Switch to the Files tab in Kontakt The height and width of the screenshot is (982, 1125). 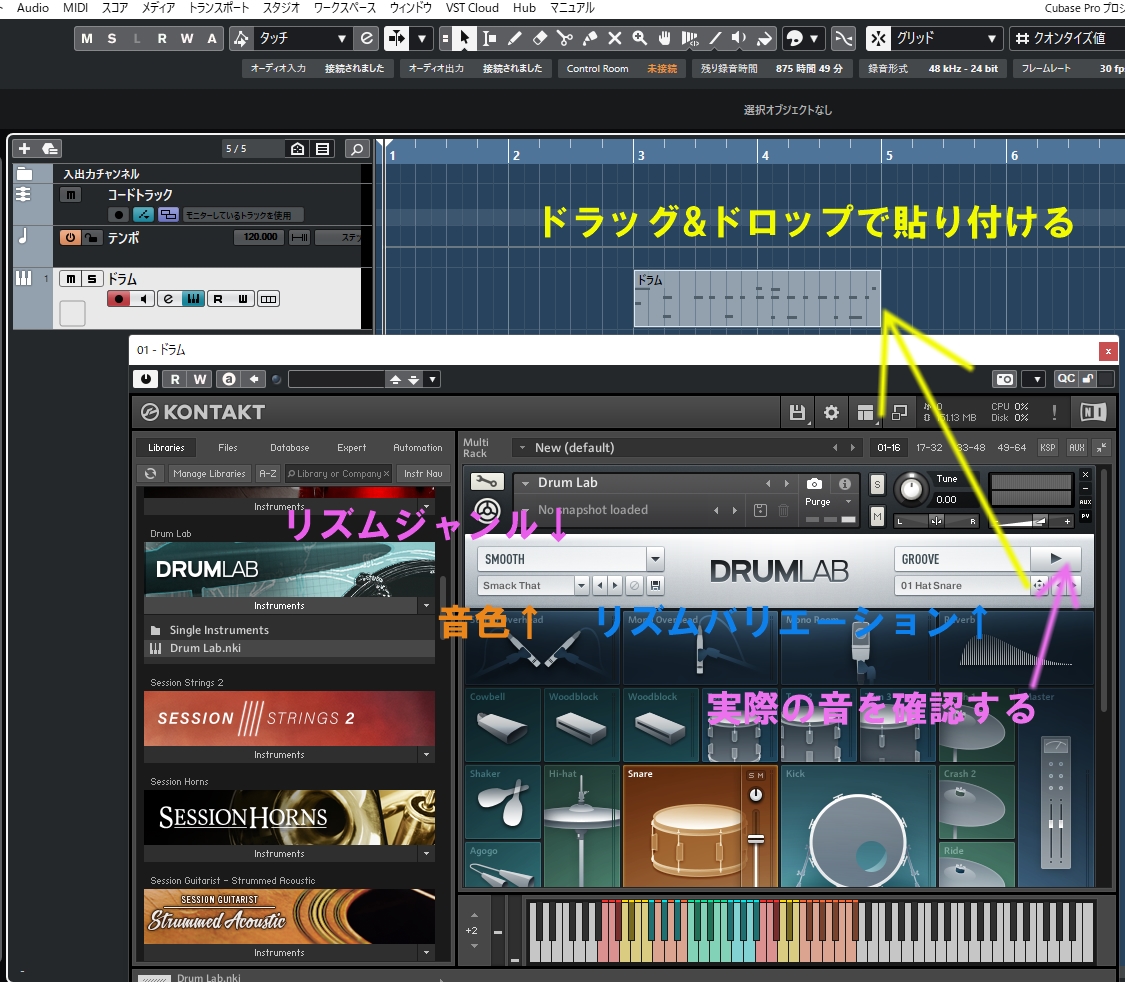(227, 448)
